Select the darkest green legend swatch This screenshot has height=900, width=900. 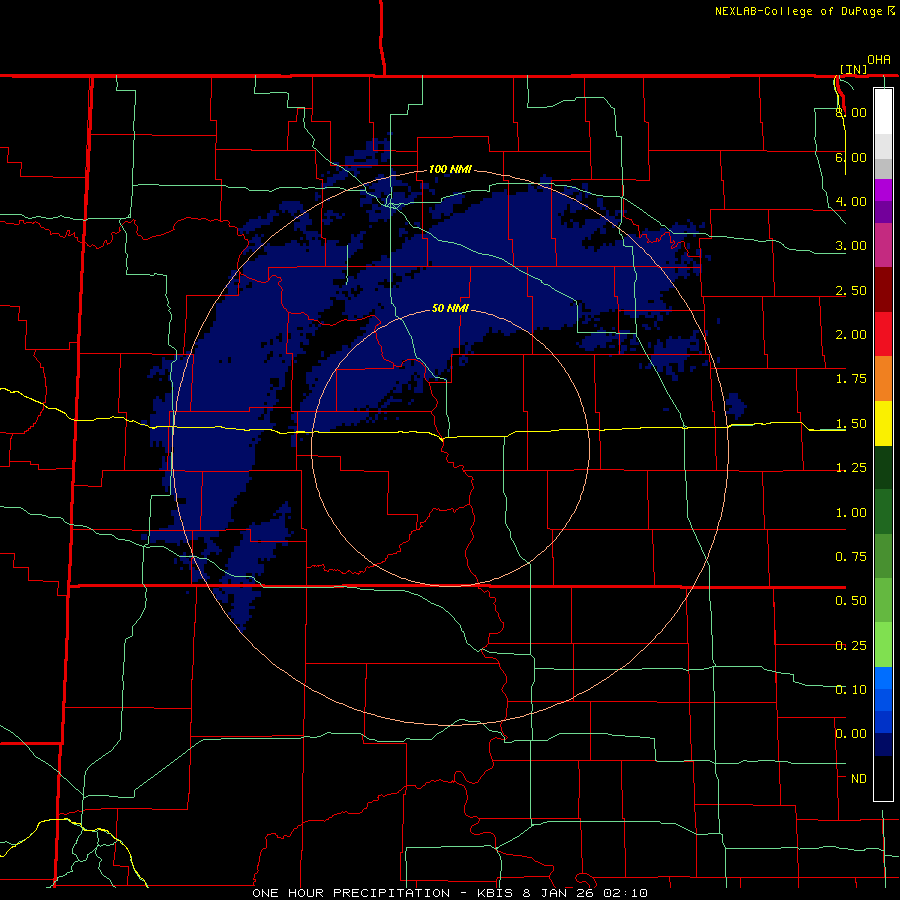(883, 468)
